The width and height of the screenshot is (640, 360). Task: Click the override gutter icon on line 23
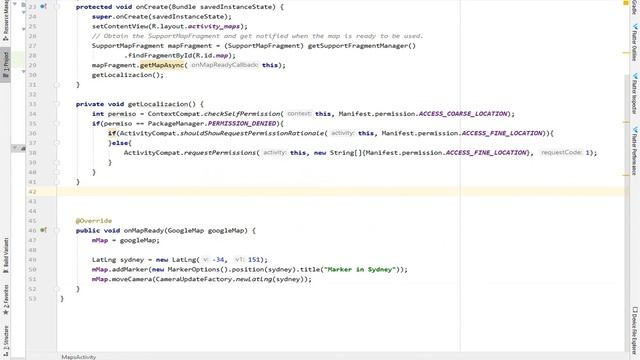(x=43, y=7)
